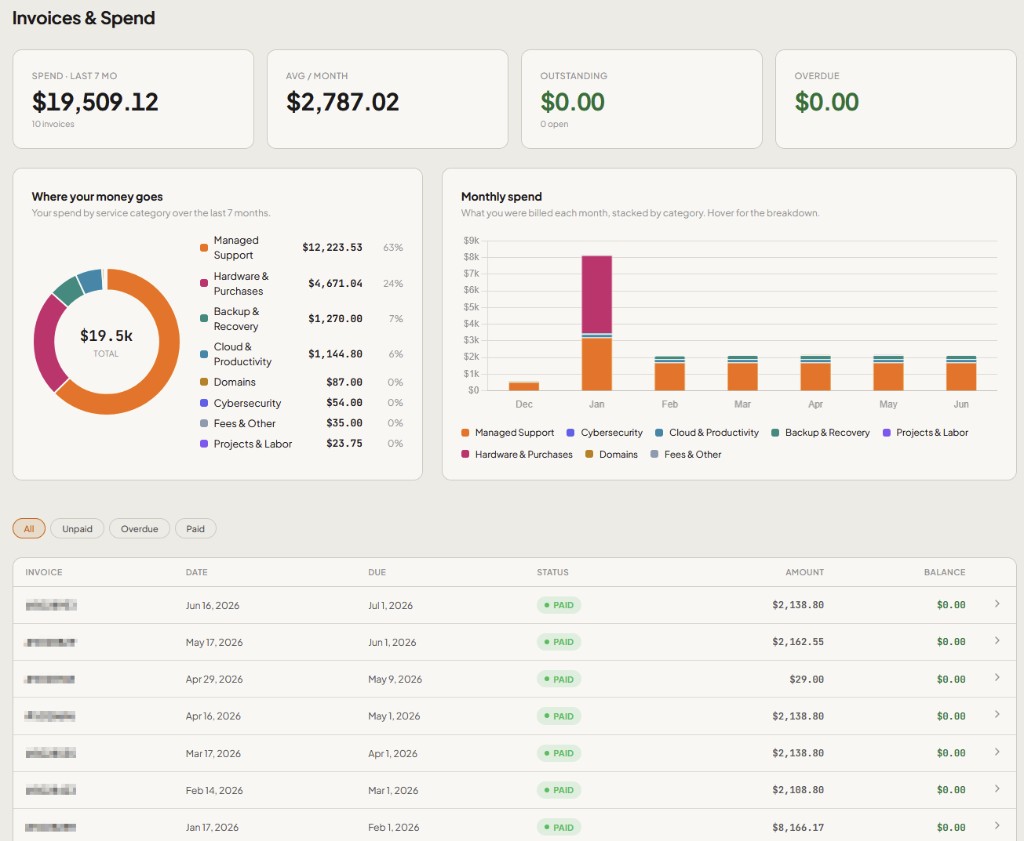
Task: Click the Cybersecurity swatch in donut list
Action: coord(204,403)
